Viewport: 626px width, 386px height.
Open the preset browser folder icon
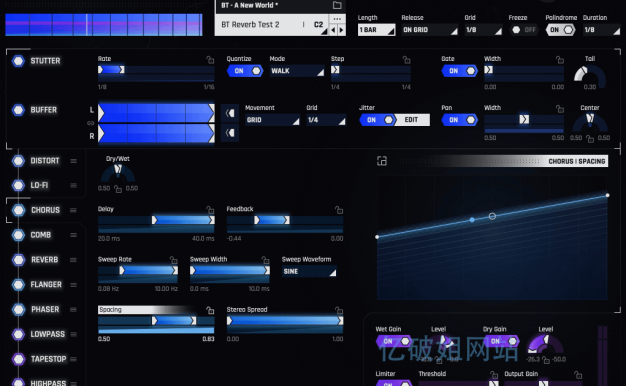tap(337, 5)
